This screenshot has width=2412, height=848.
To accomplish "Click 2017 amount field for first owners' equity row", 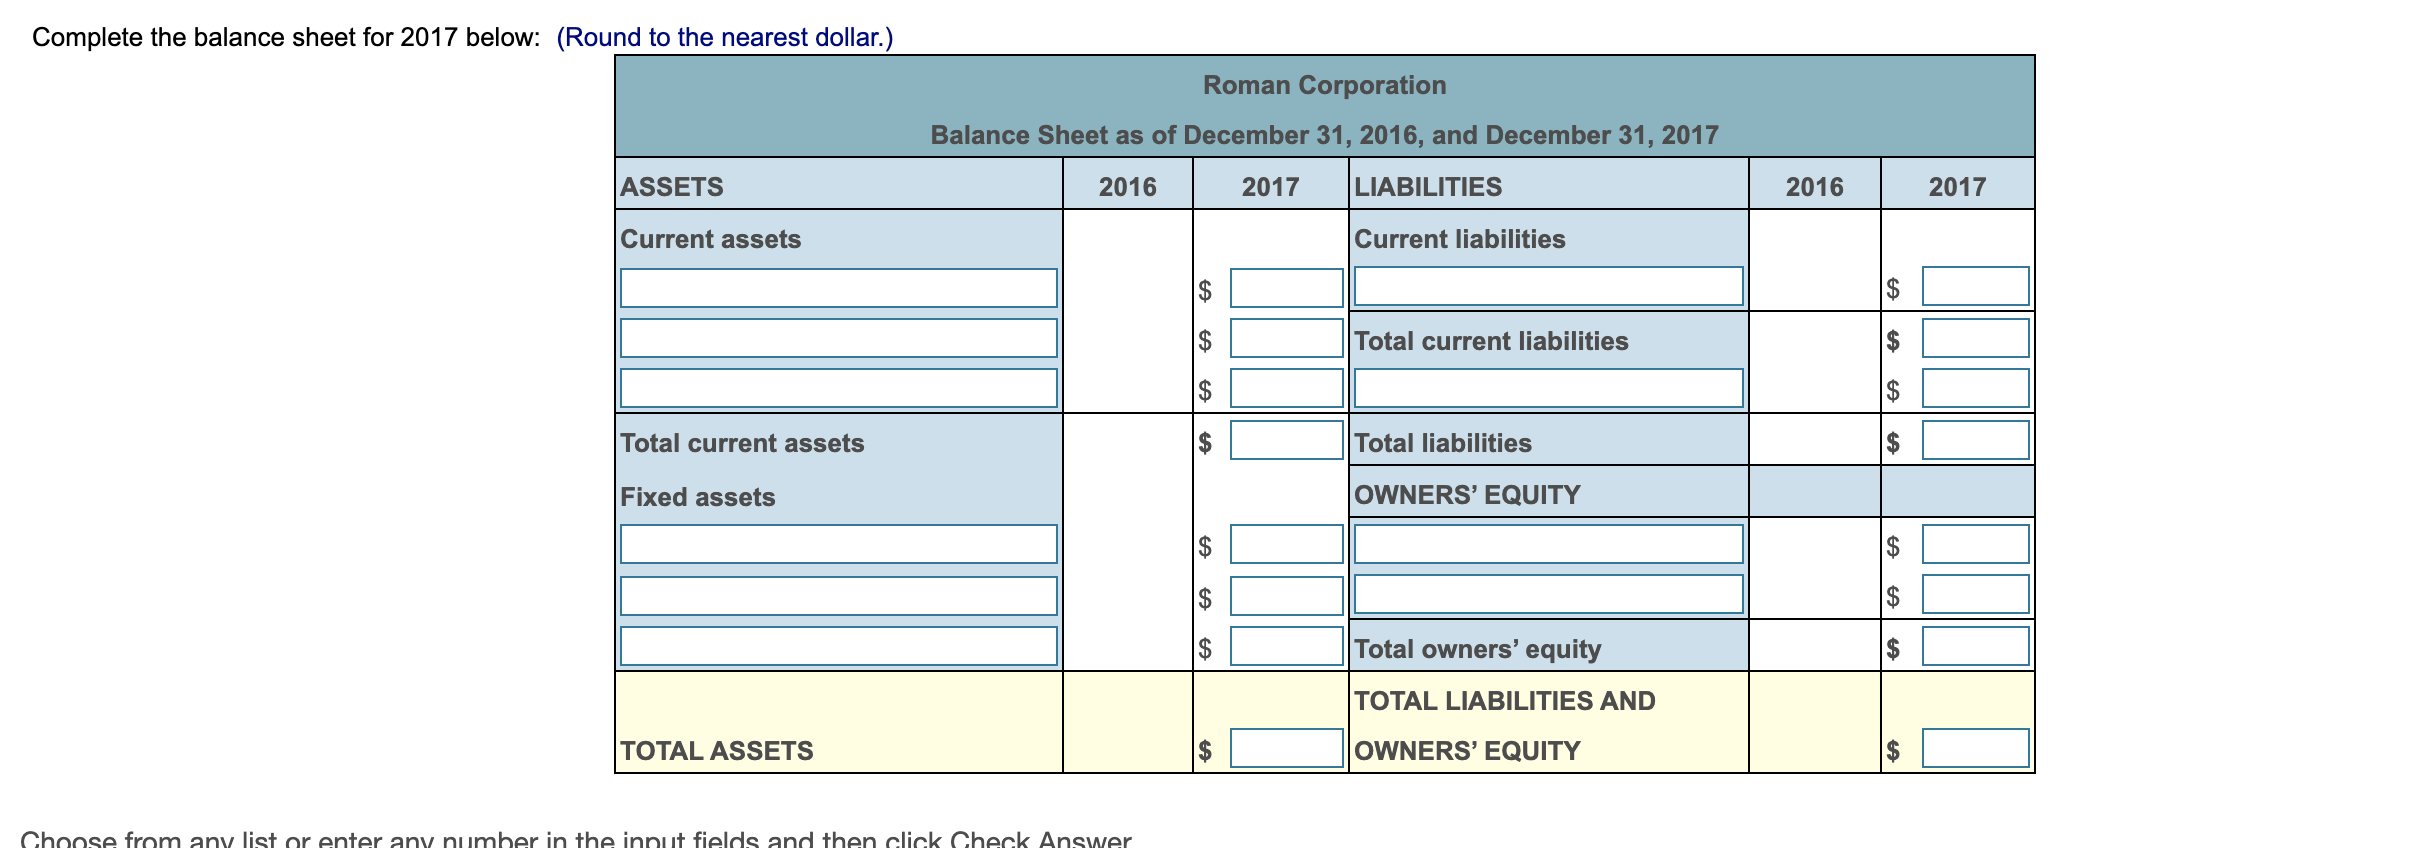I will point(1975,544).
